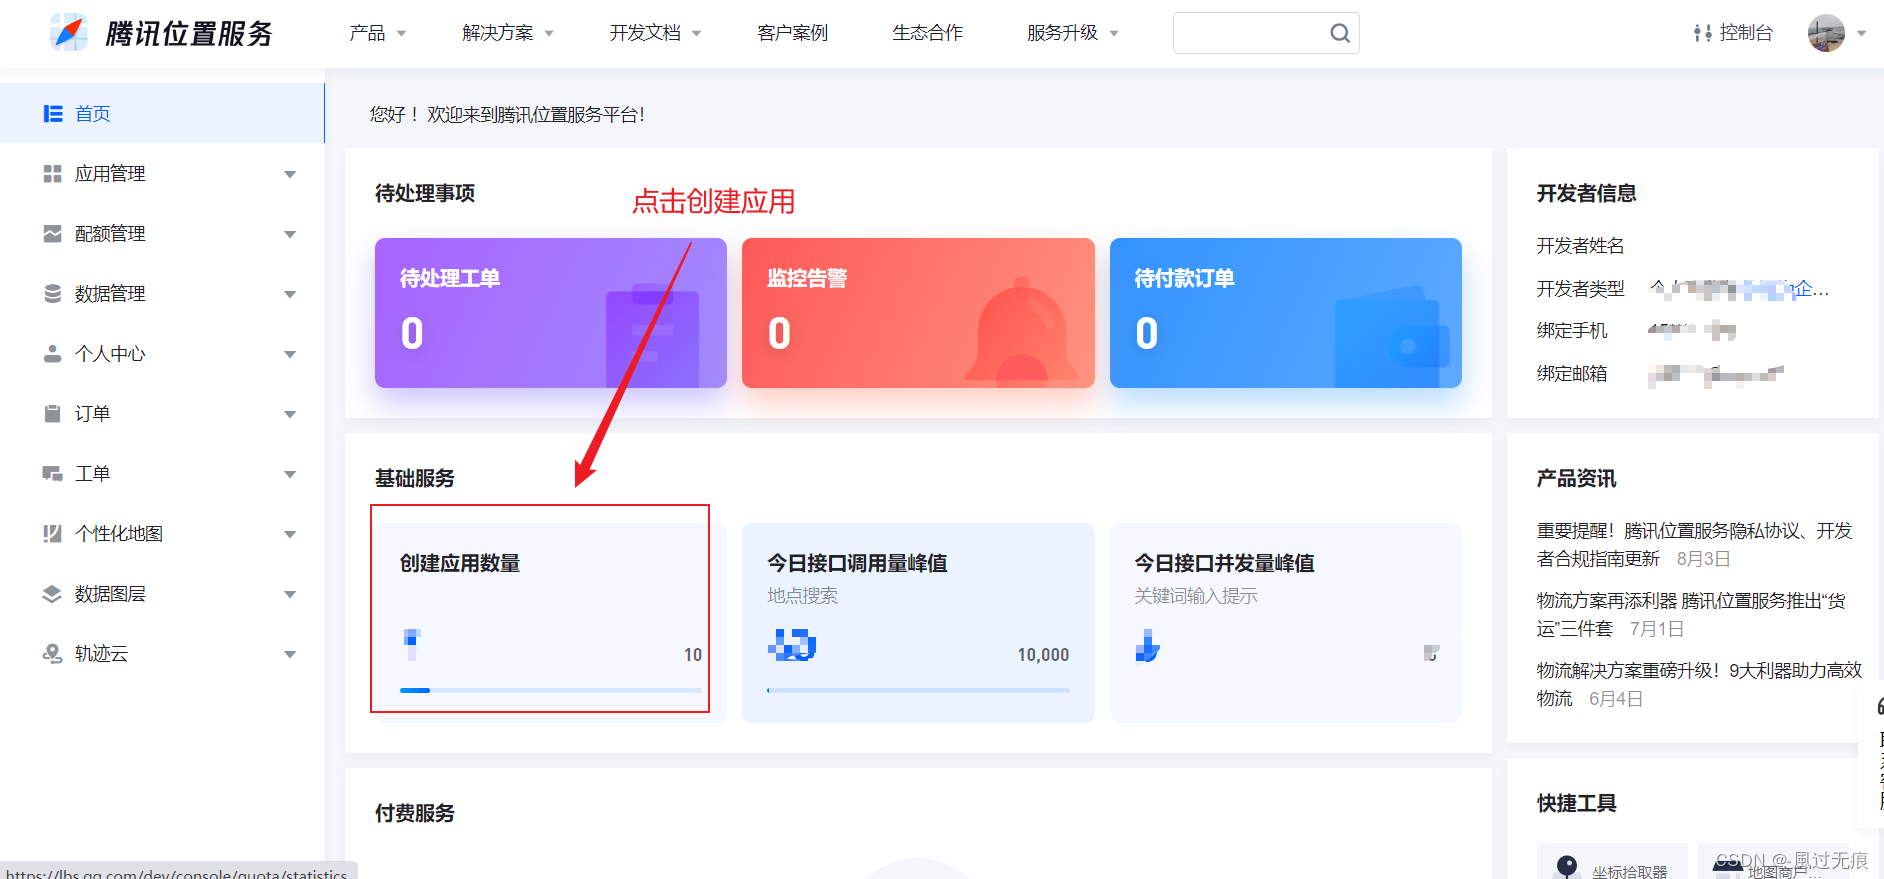
Task: Click the document icon in 待处理工单 card
Action: coord(652,336)
